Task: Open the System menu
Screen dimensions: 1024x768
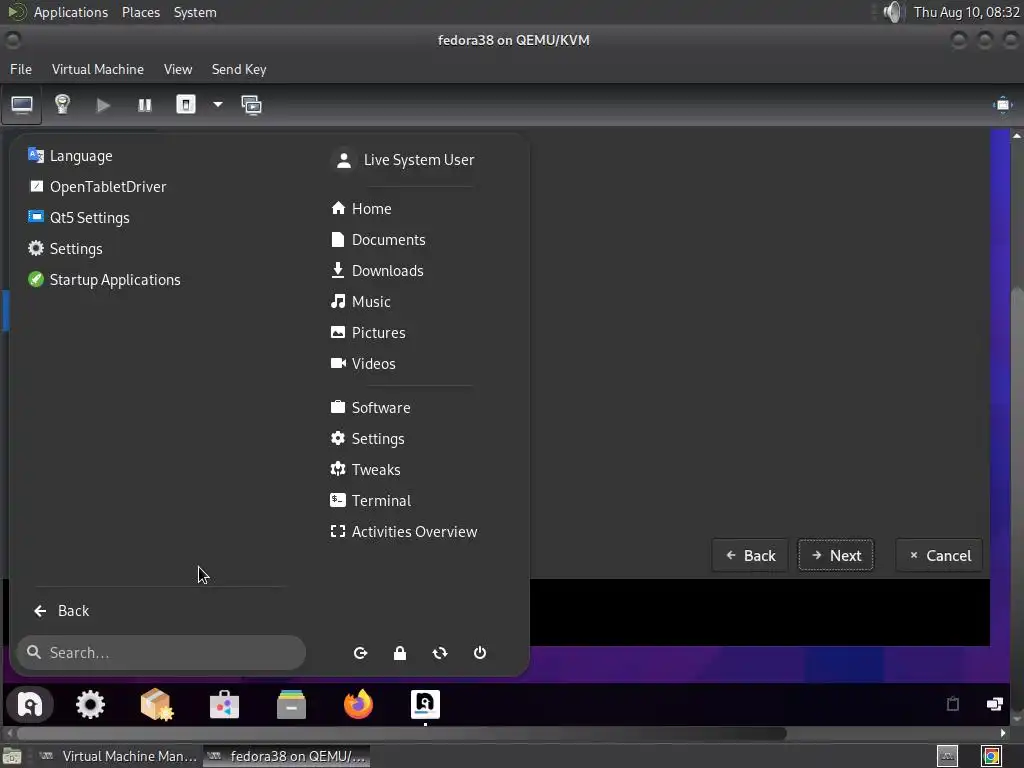Action: tap(195, 12)
